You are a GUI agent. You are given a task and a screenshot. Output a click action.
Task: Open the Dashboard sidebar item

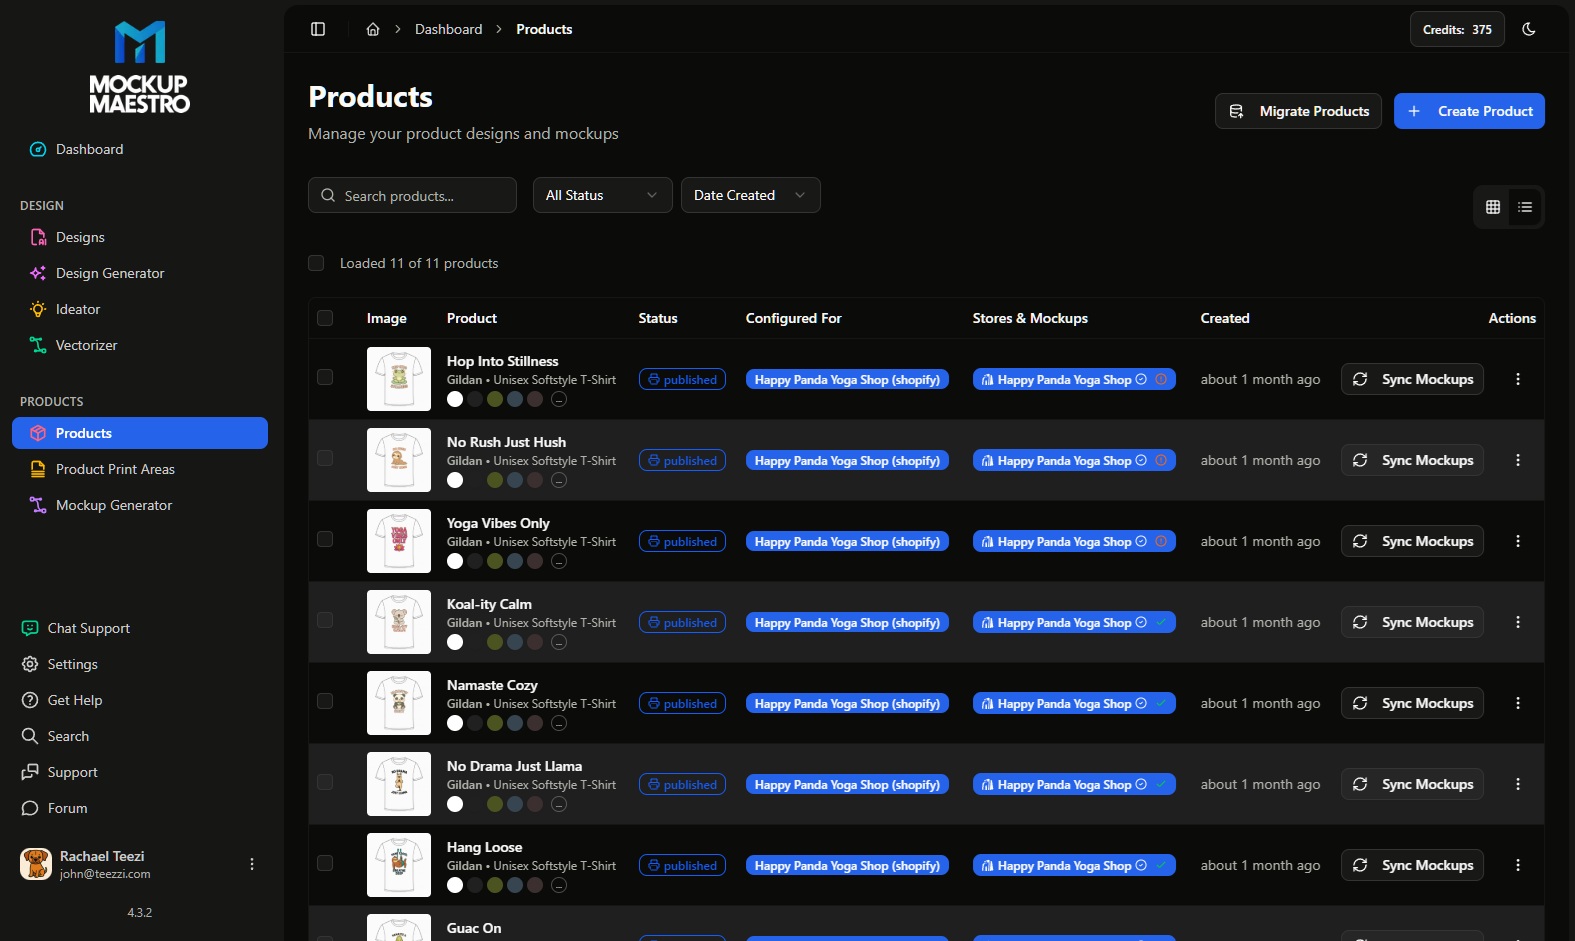coord(140,149)
